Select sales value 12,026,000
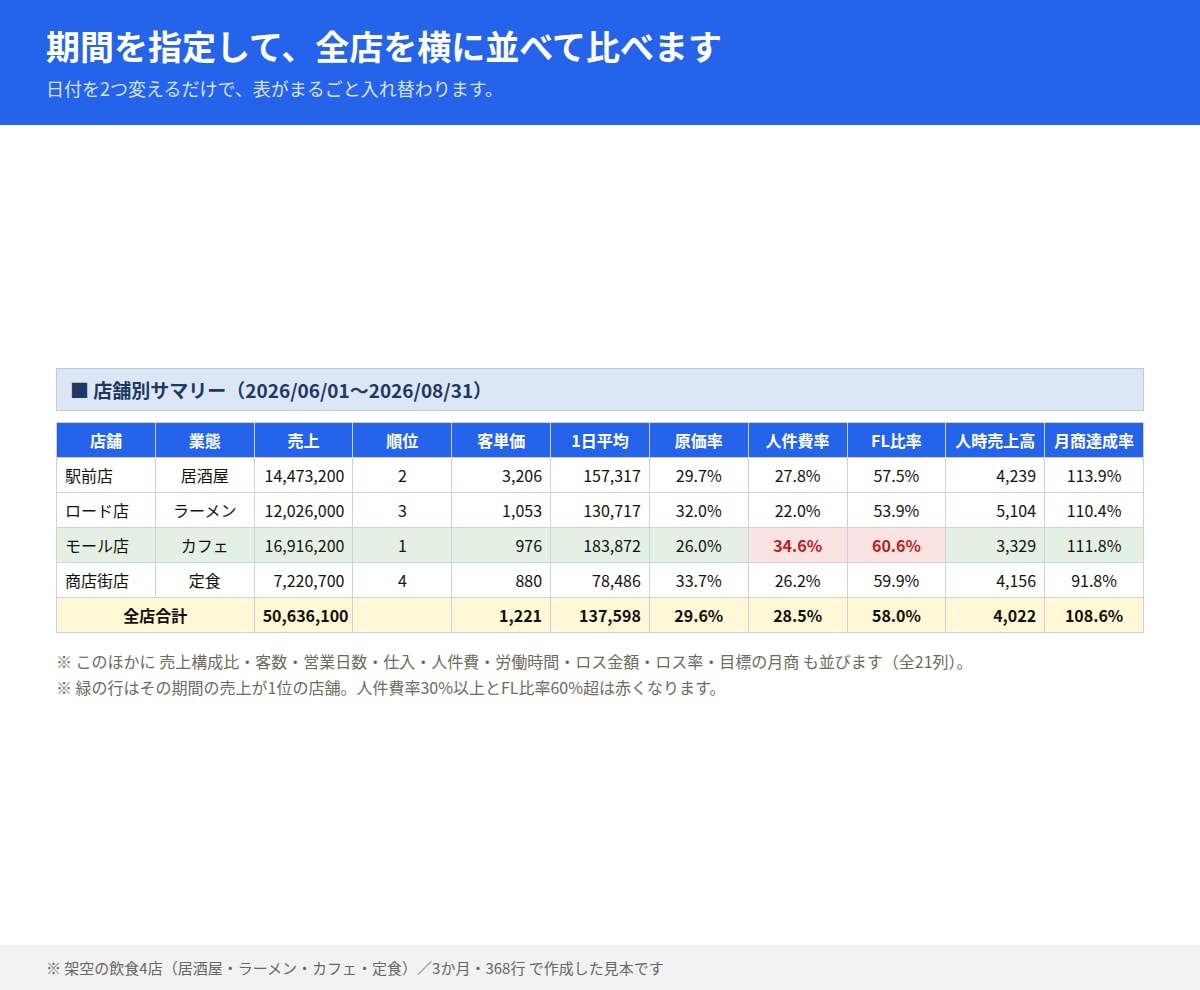 (x=304, y=511)
